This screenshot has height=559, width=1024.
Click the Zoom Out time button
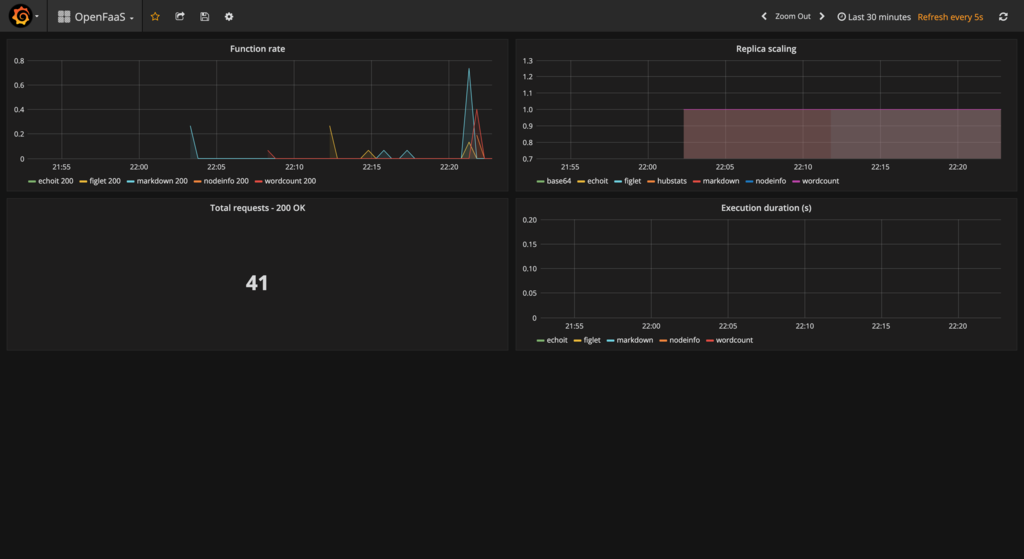793,16
